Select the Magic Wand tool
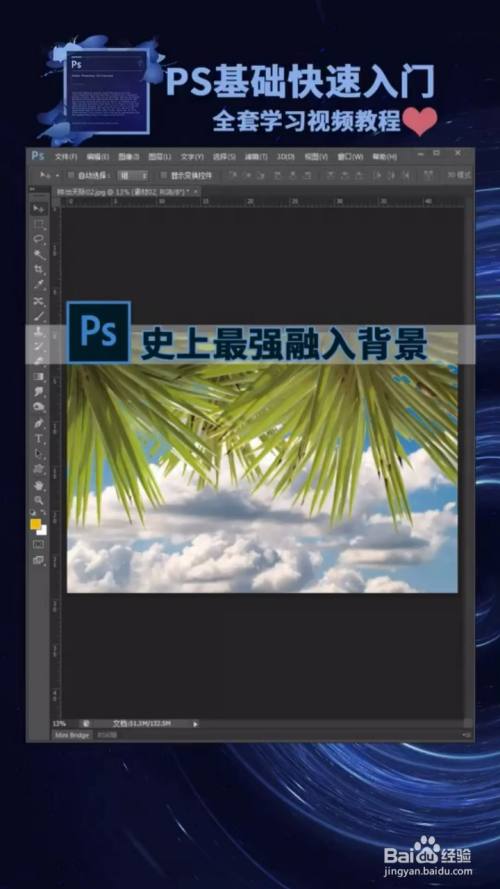The width and height of the screenshot is (500, 889). coord(39,255)
